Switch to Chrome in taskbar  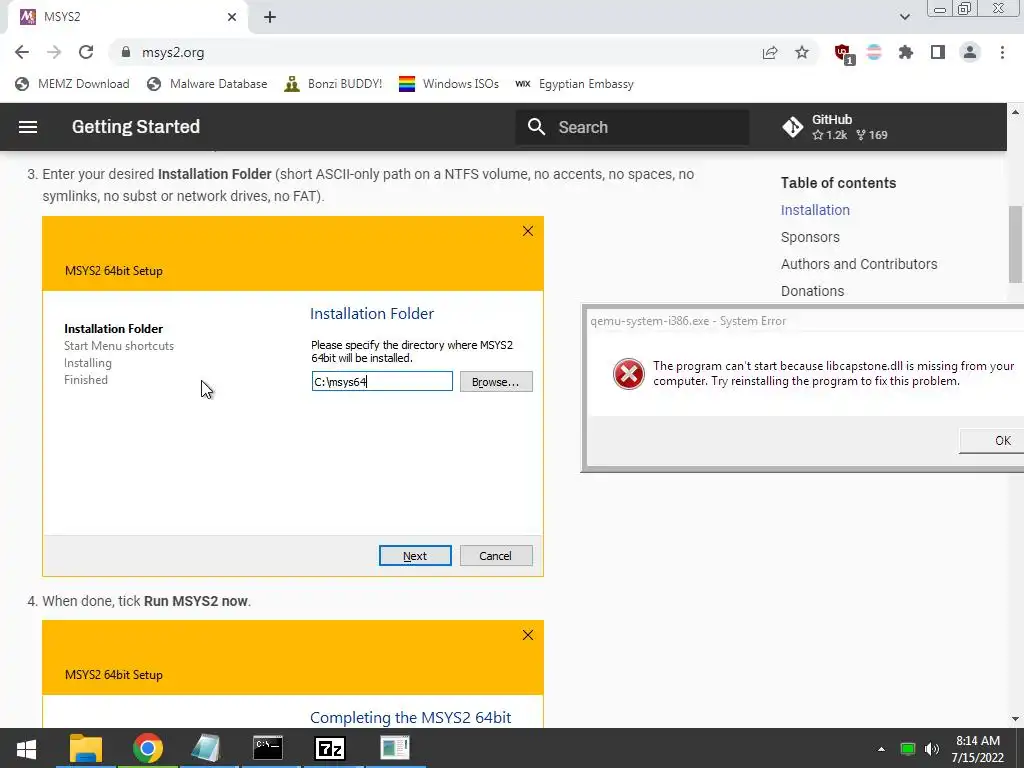tap(148, 748)
